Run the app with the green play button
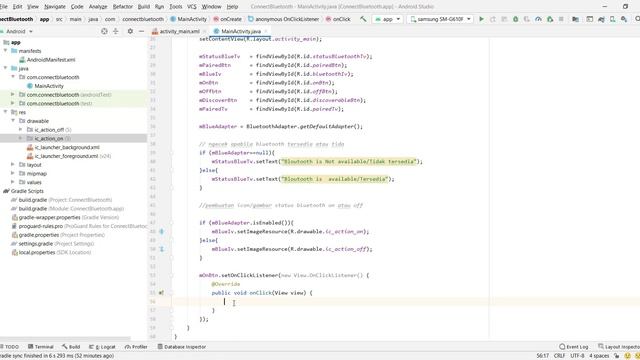 pos(482,19)
